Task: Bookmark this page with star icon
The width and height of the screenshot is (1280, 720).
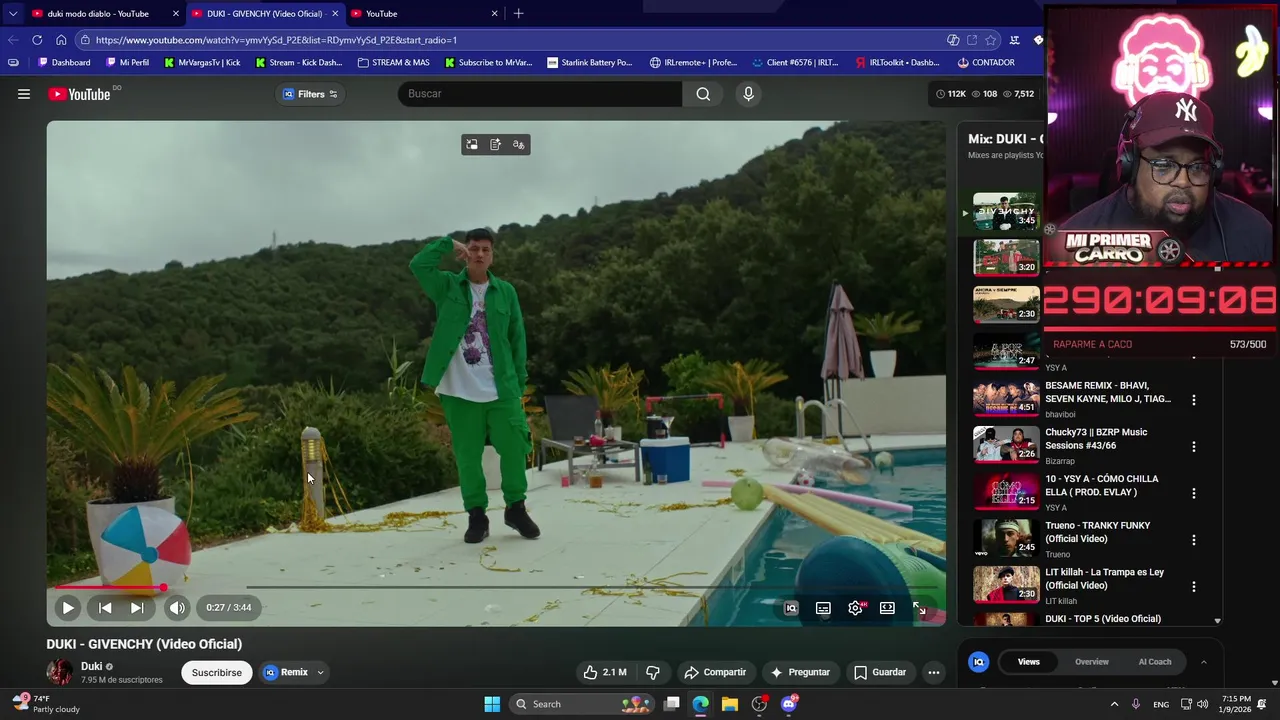Action: coord(990,40)
